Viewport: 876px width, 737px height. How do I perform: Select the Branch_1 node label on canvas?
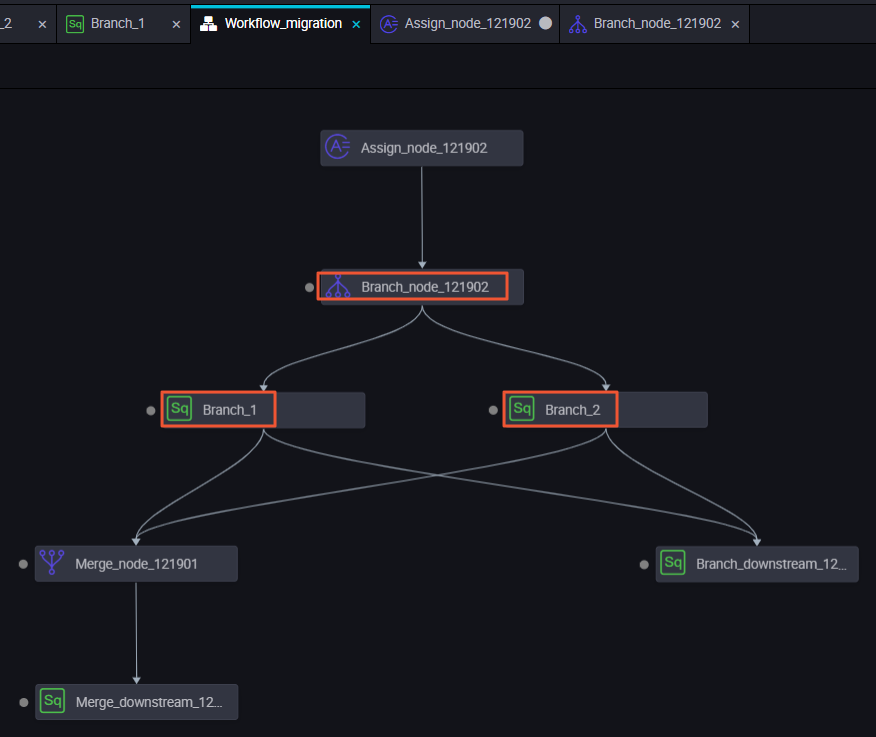(x=230, y=410)
